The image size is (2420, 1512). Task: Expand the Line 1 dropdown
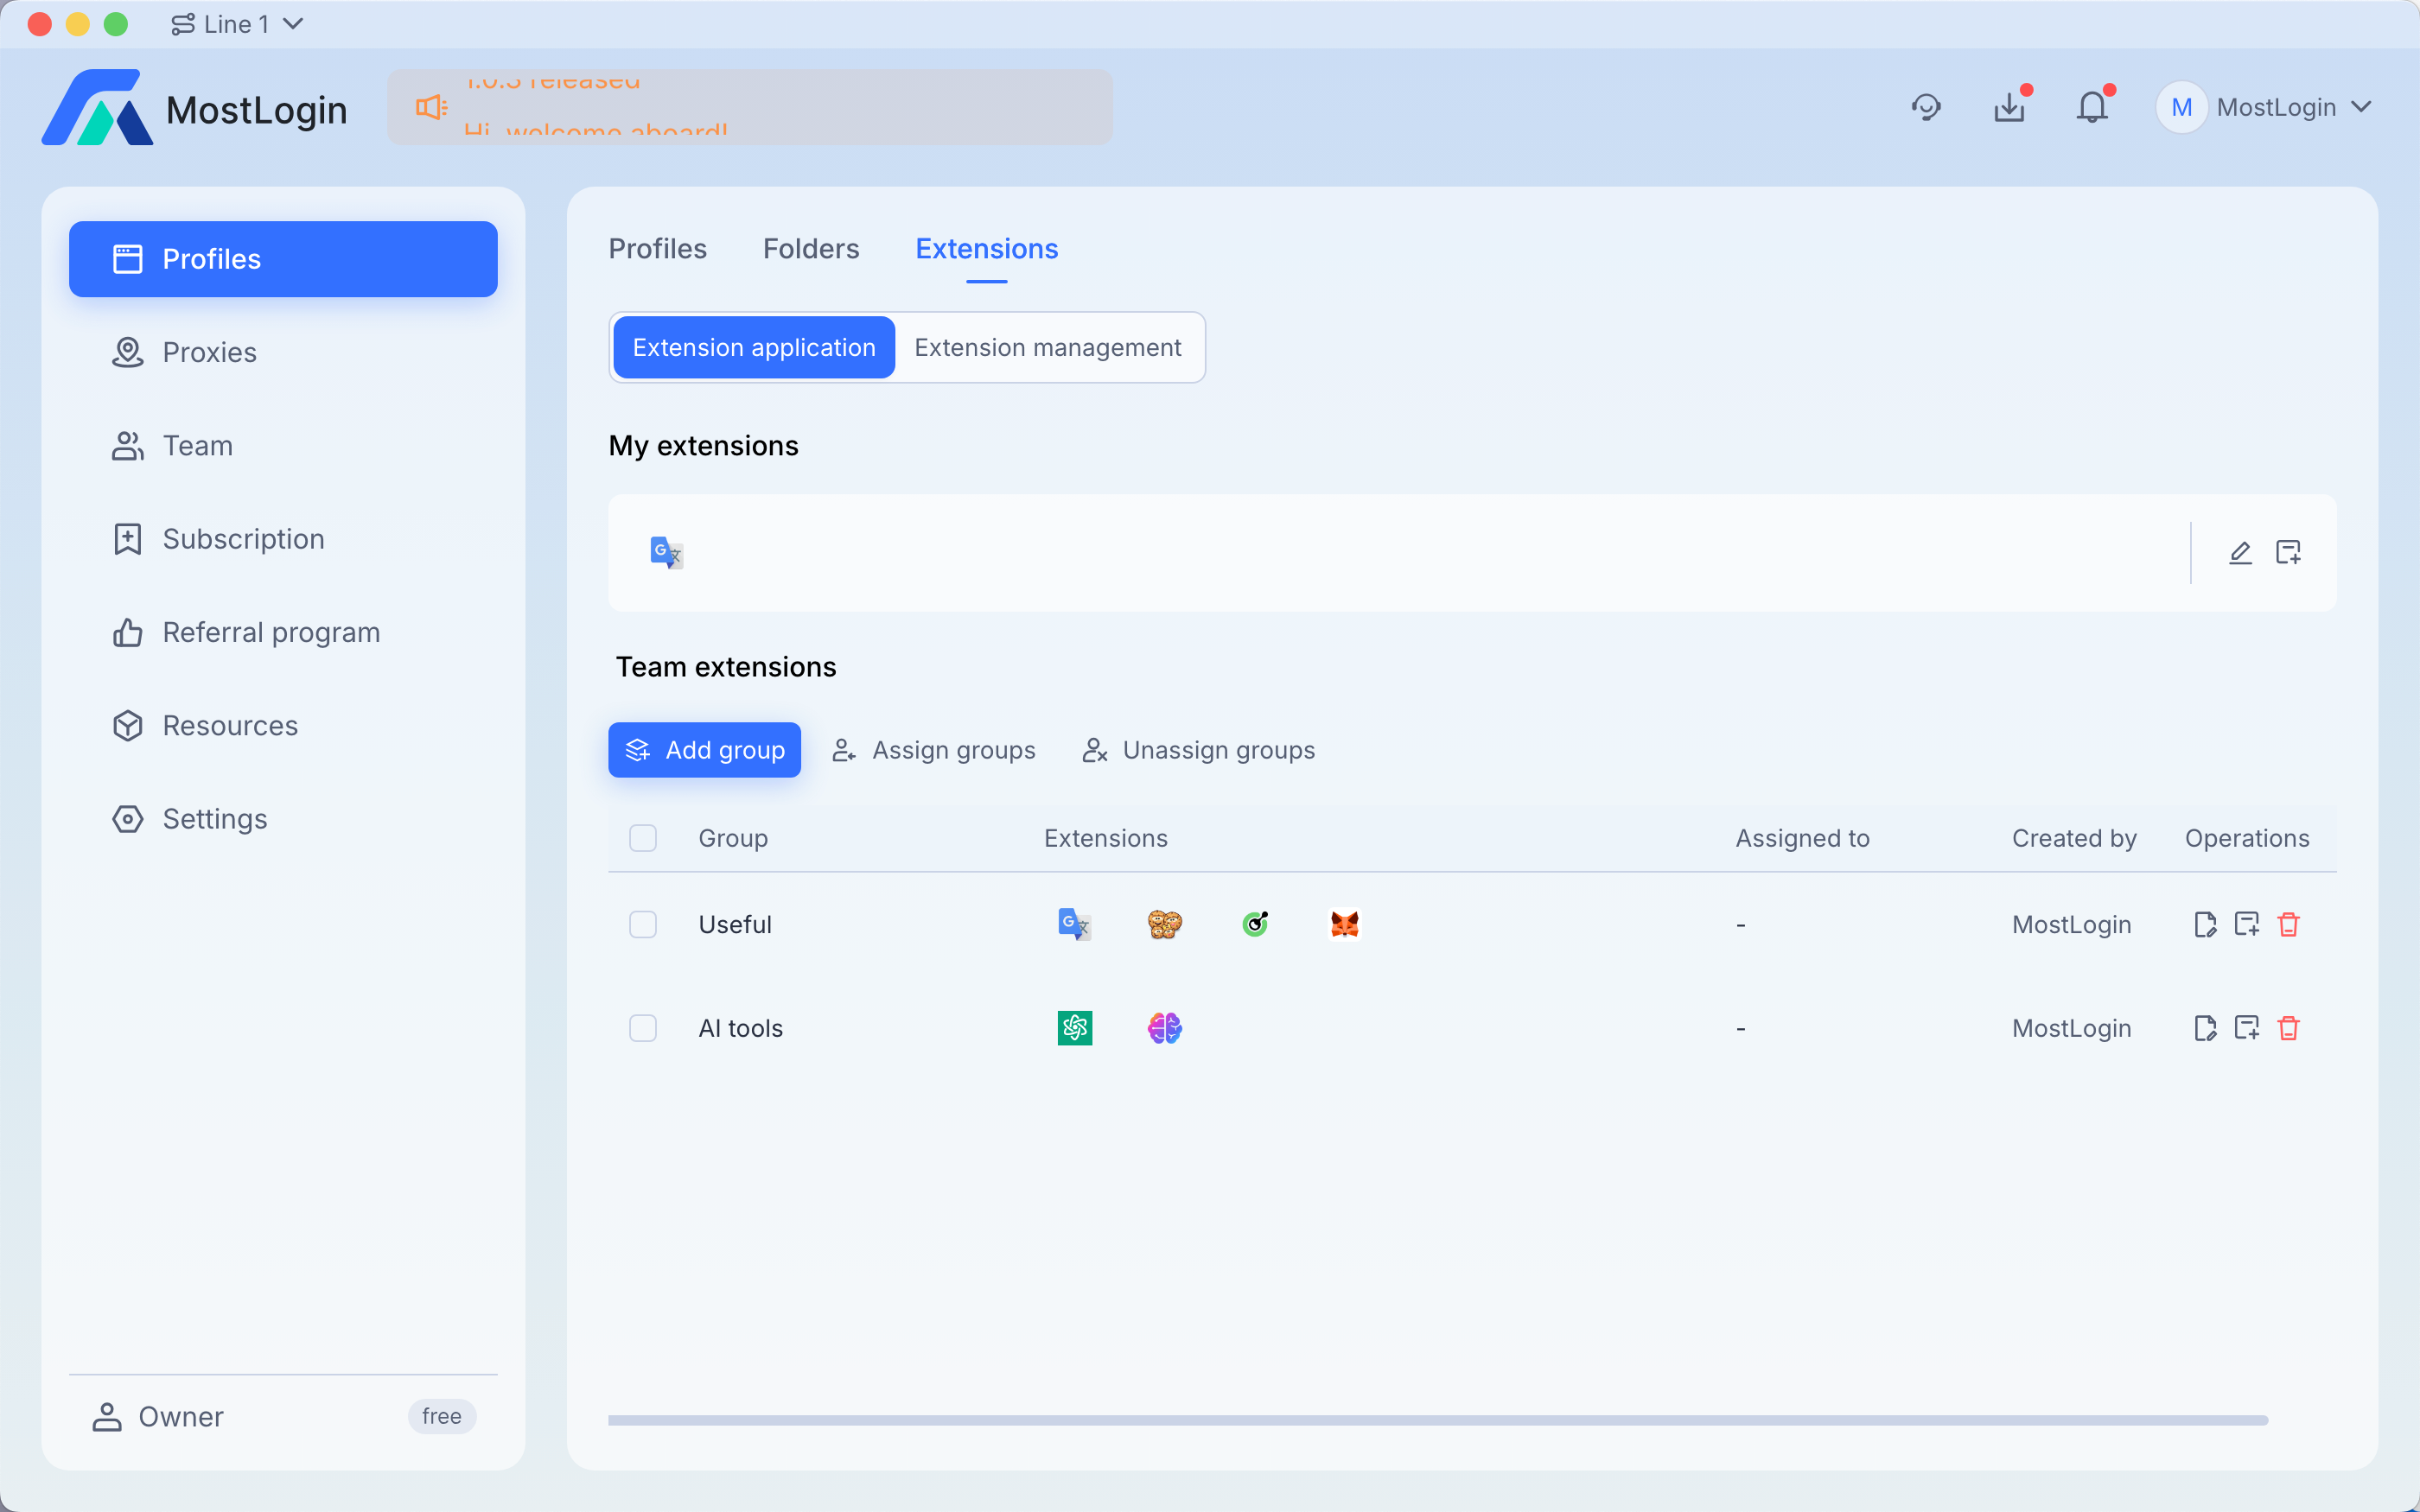point(237,24)
